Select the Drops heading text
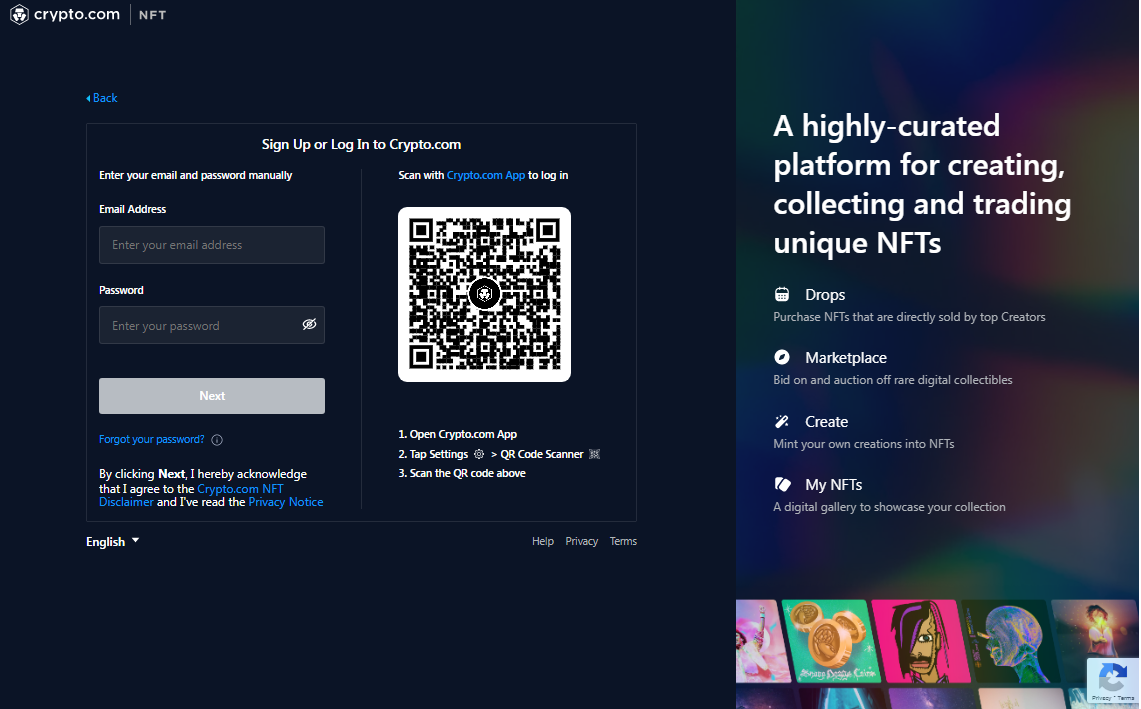 coord(824,295)
